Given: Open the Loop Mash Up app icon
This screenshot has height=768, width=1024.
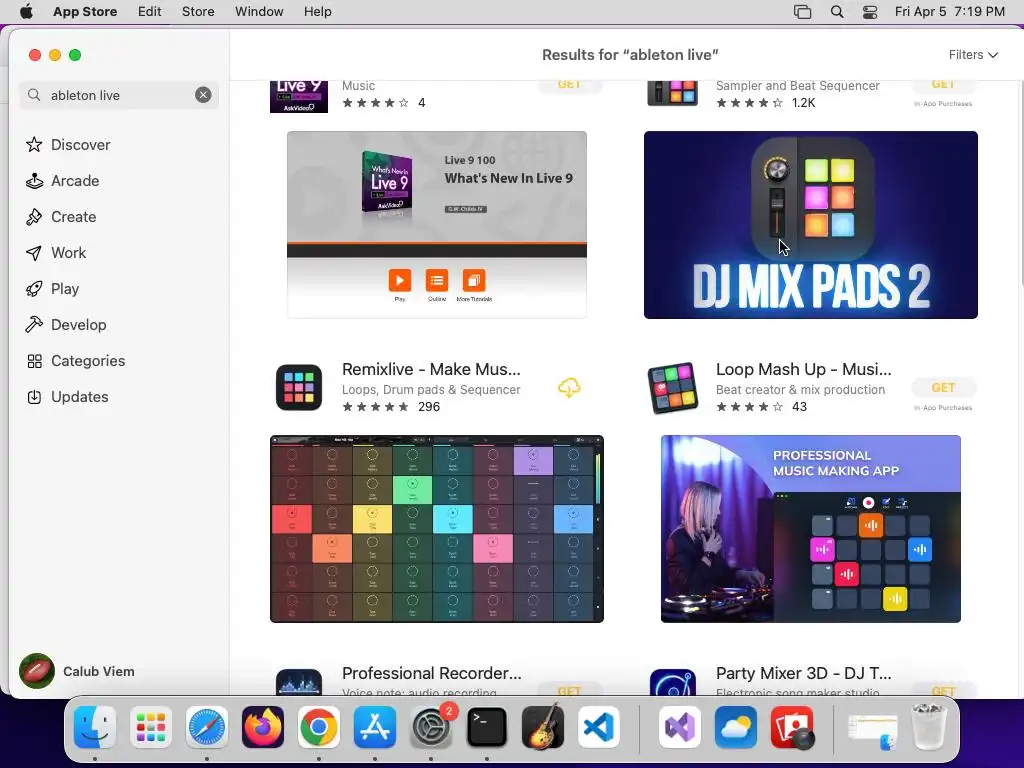Looking at the screenshot, I should [x=673, y=388].
